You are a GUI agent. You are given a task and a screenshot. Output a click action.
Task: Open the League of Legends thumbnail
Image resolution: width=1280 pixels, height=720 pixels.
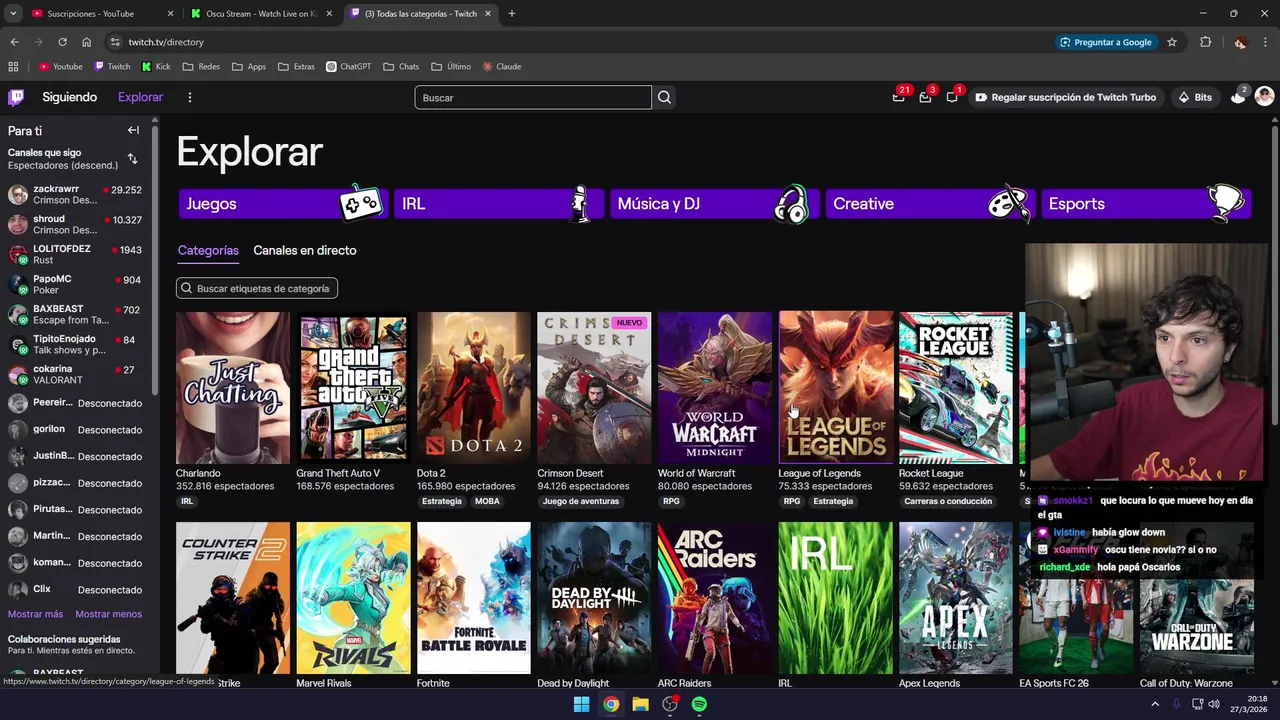[836, 388]
